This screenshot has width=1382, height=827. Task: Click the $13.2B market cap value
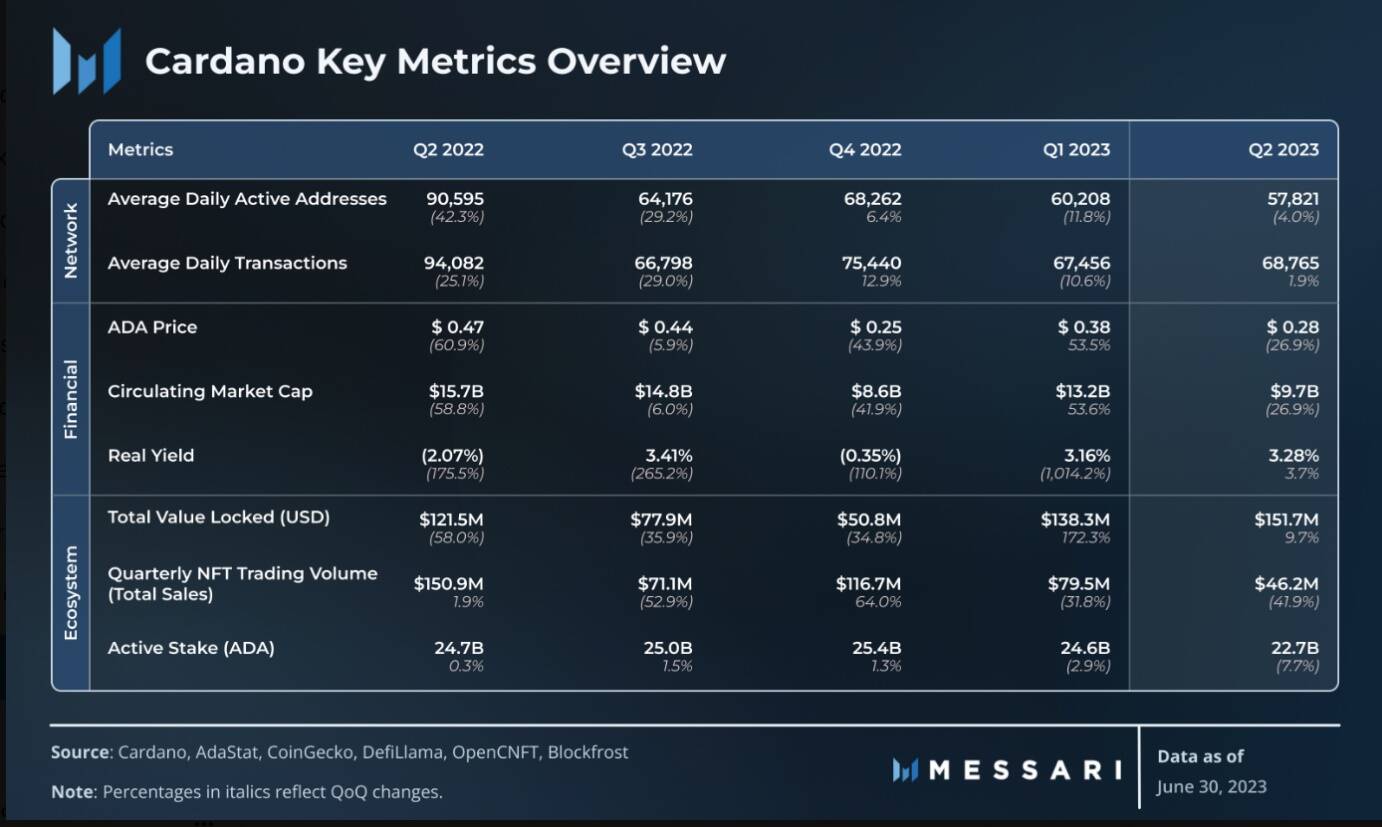click(x=1083, y=391)
